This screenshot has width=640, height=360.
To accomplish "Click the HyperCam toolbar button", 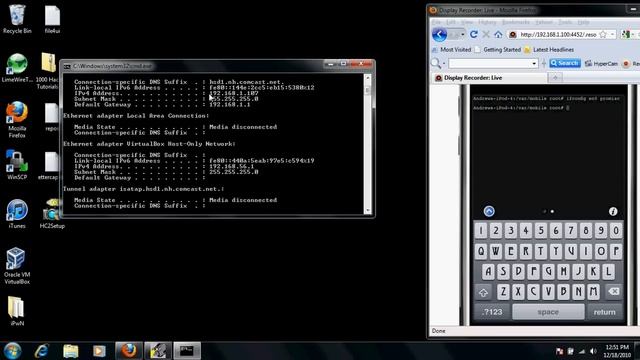I will 601,63.
